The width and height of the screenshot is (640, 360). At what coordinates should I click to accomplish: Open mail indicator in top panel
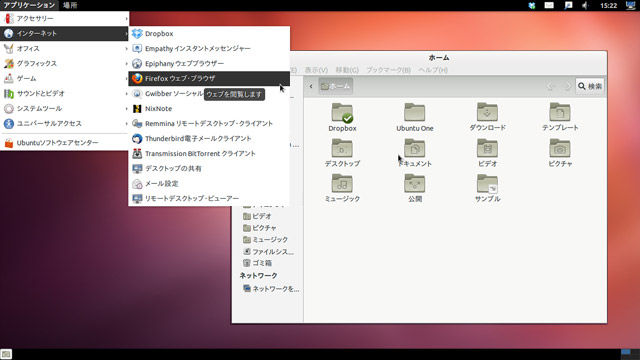pos(549,5)
